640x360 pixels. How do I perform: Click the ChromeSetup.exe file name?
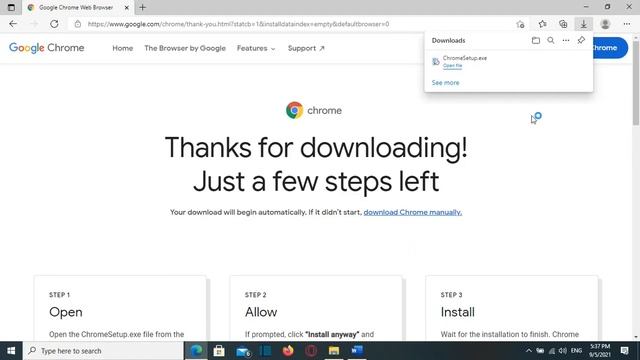464,58
